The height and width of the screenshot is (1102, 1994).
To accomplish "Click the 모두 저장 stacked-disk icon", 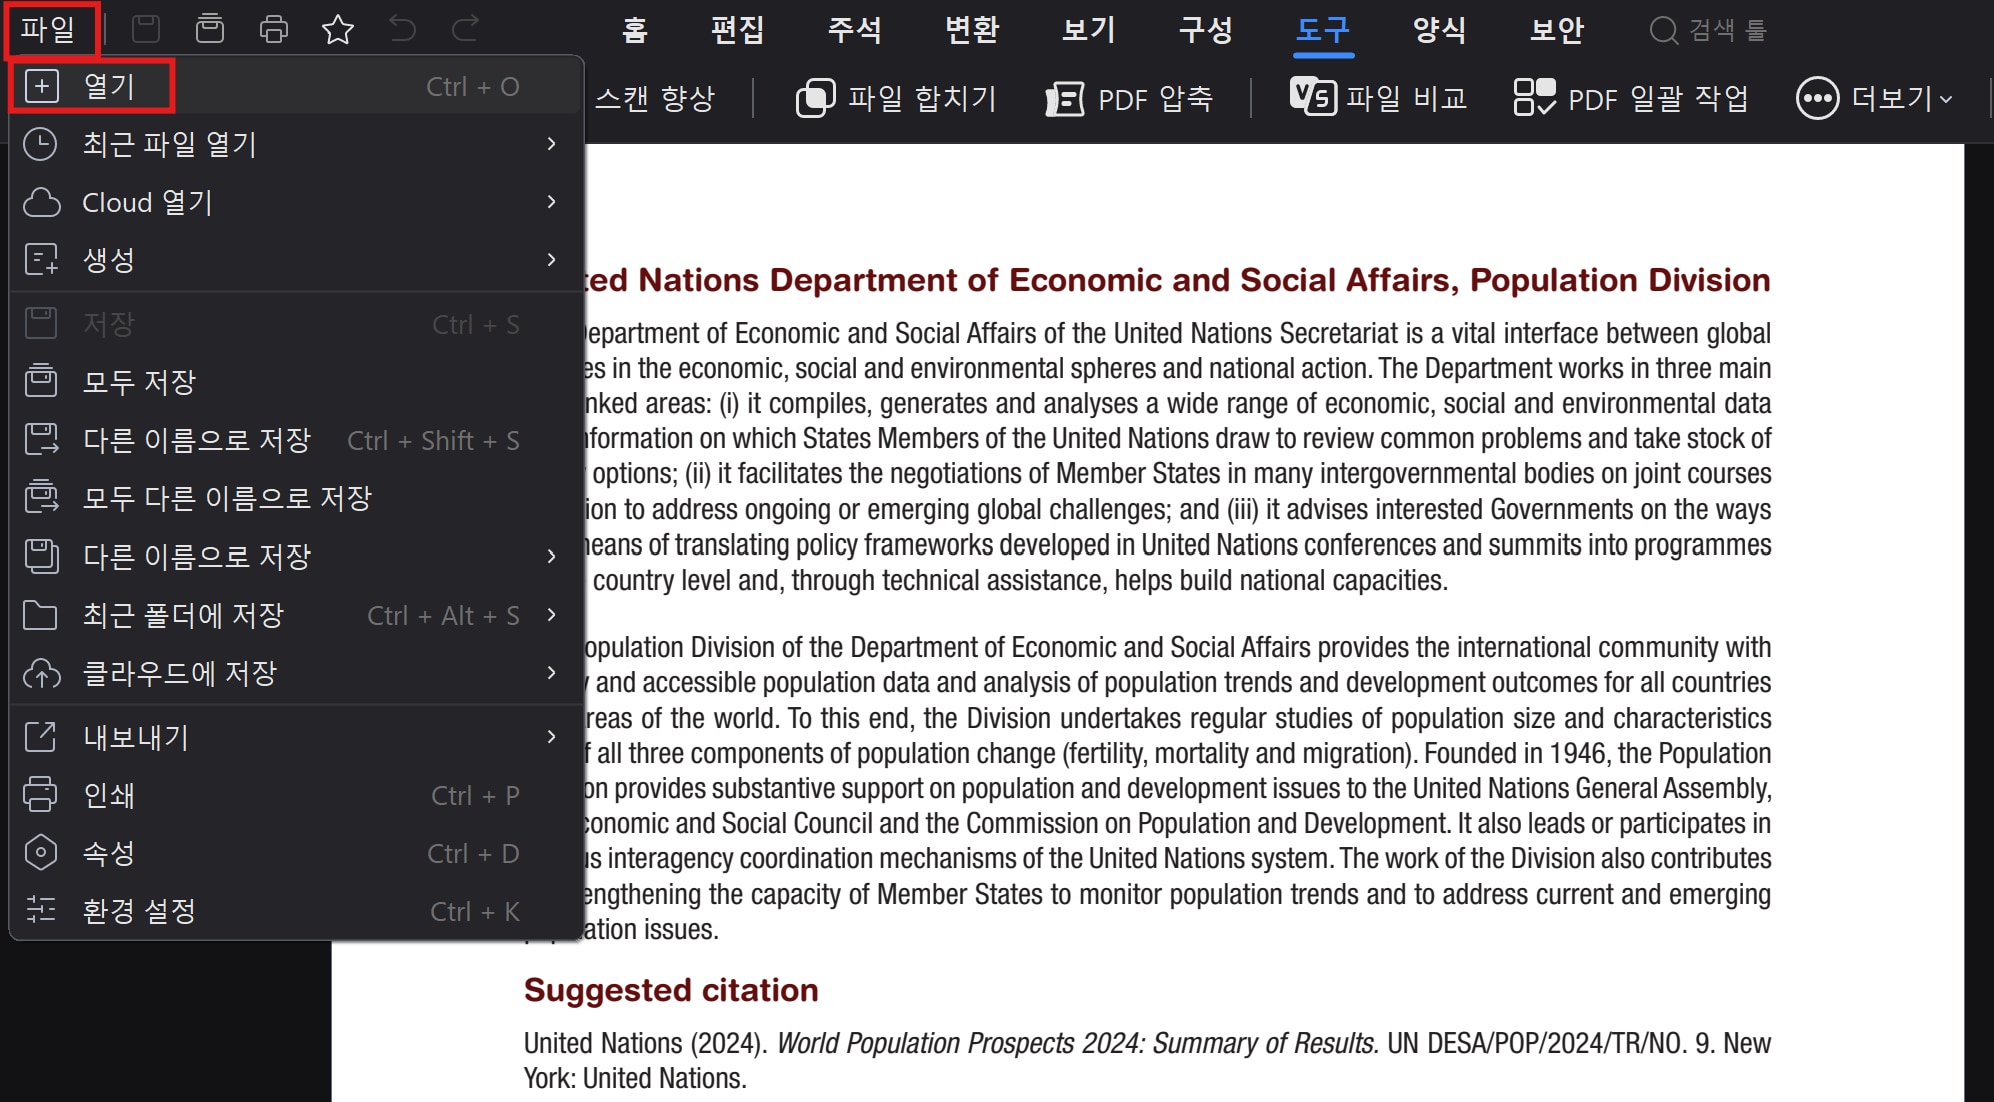I will pyautogui.click(x=41, y=380).
